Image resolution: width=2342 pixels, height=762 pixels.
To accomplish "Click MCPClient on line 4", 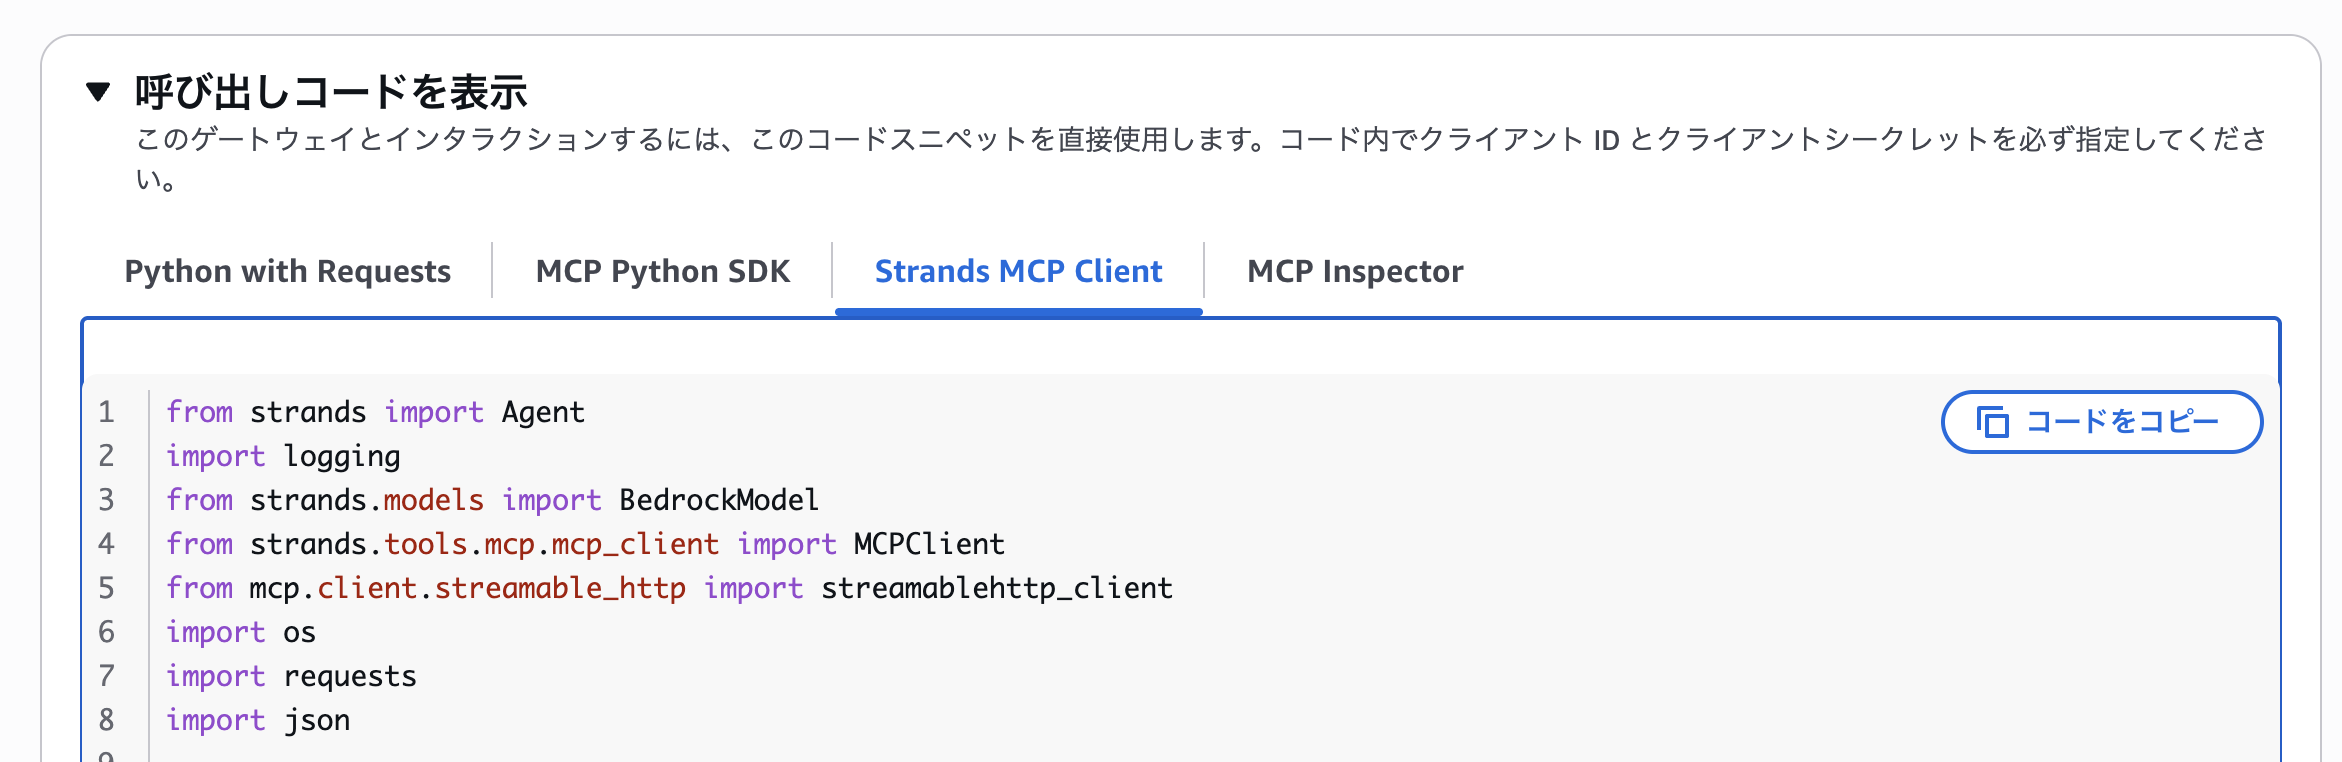I will click(928, 544).
